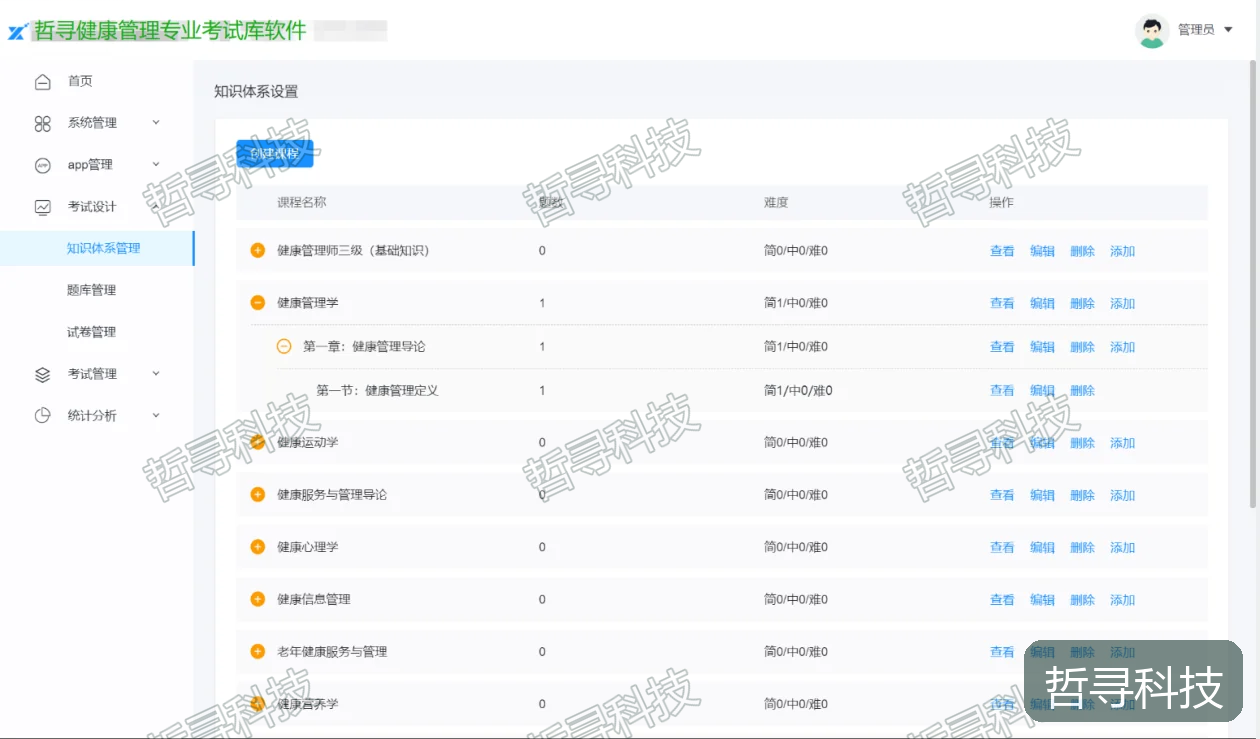
Task: Expand the 健康信息管理 course row
Action: [257, 599]
